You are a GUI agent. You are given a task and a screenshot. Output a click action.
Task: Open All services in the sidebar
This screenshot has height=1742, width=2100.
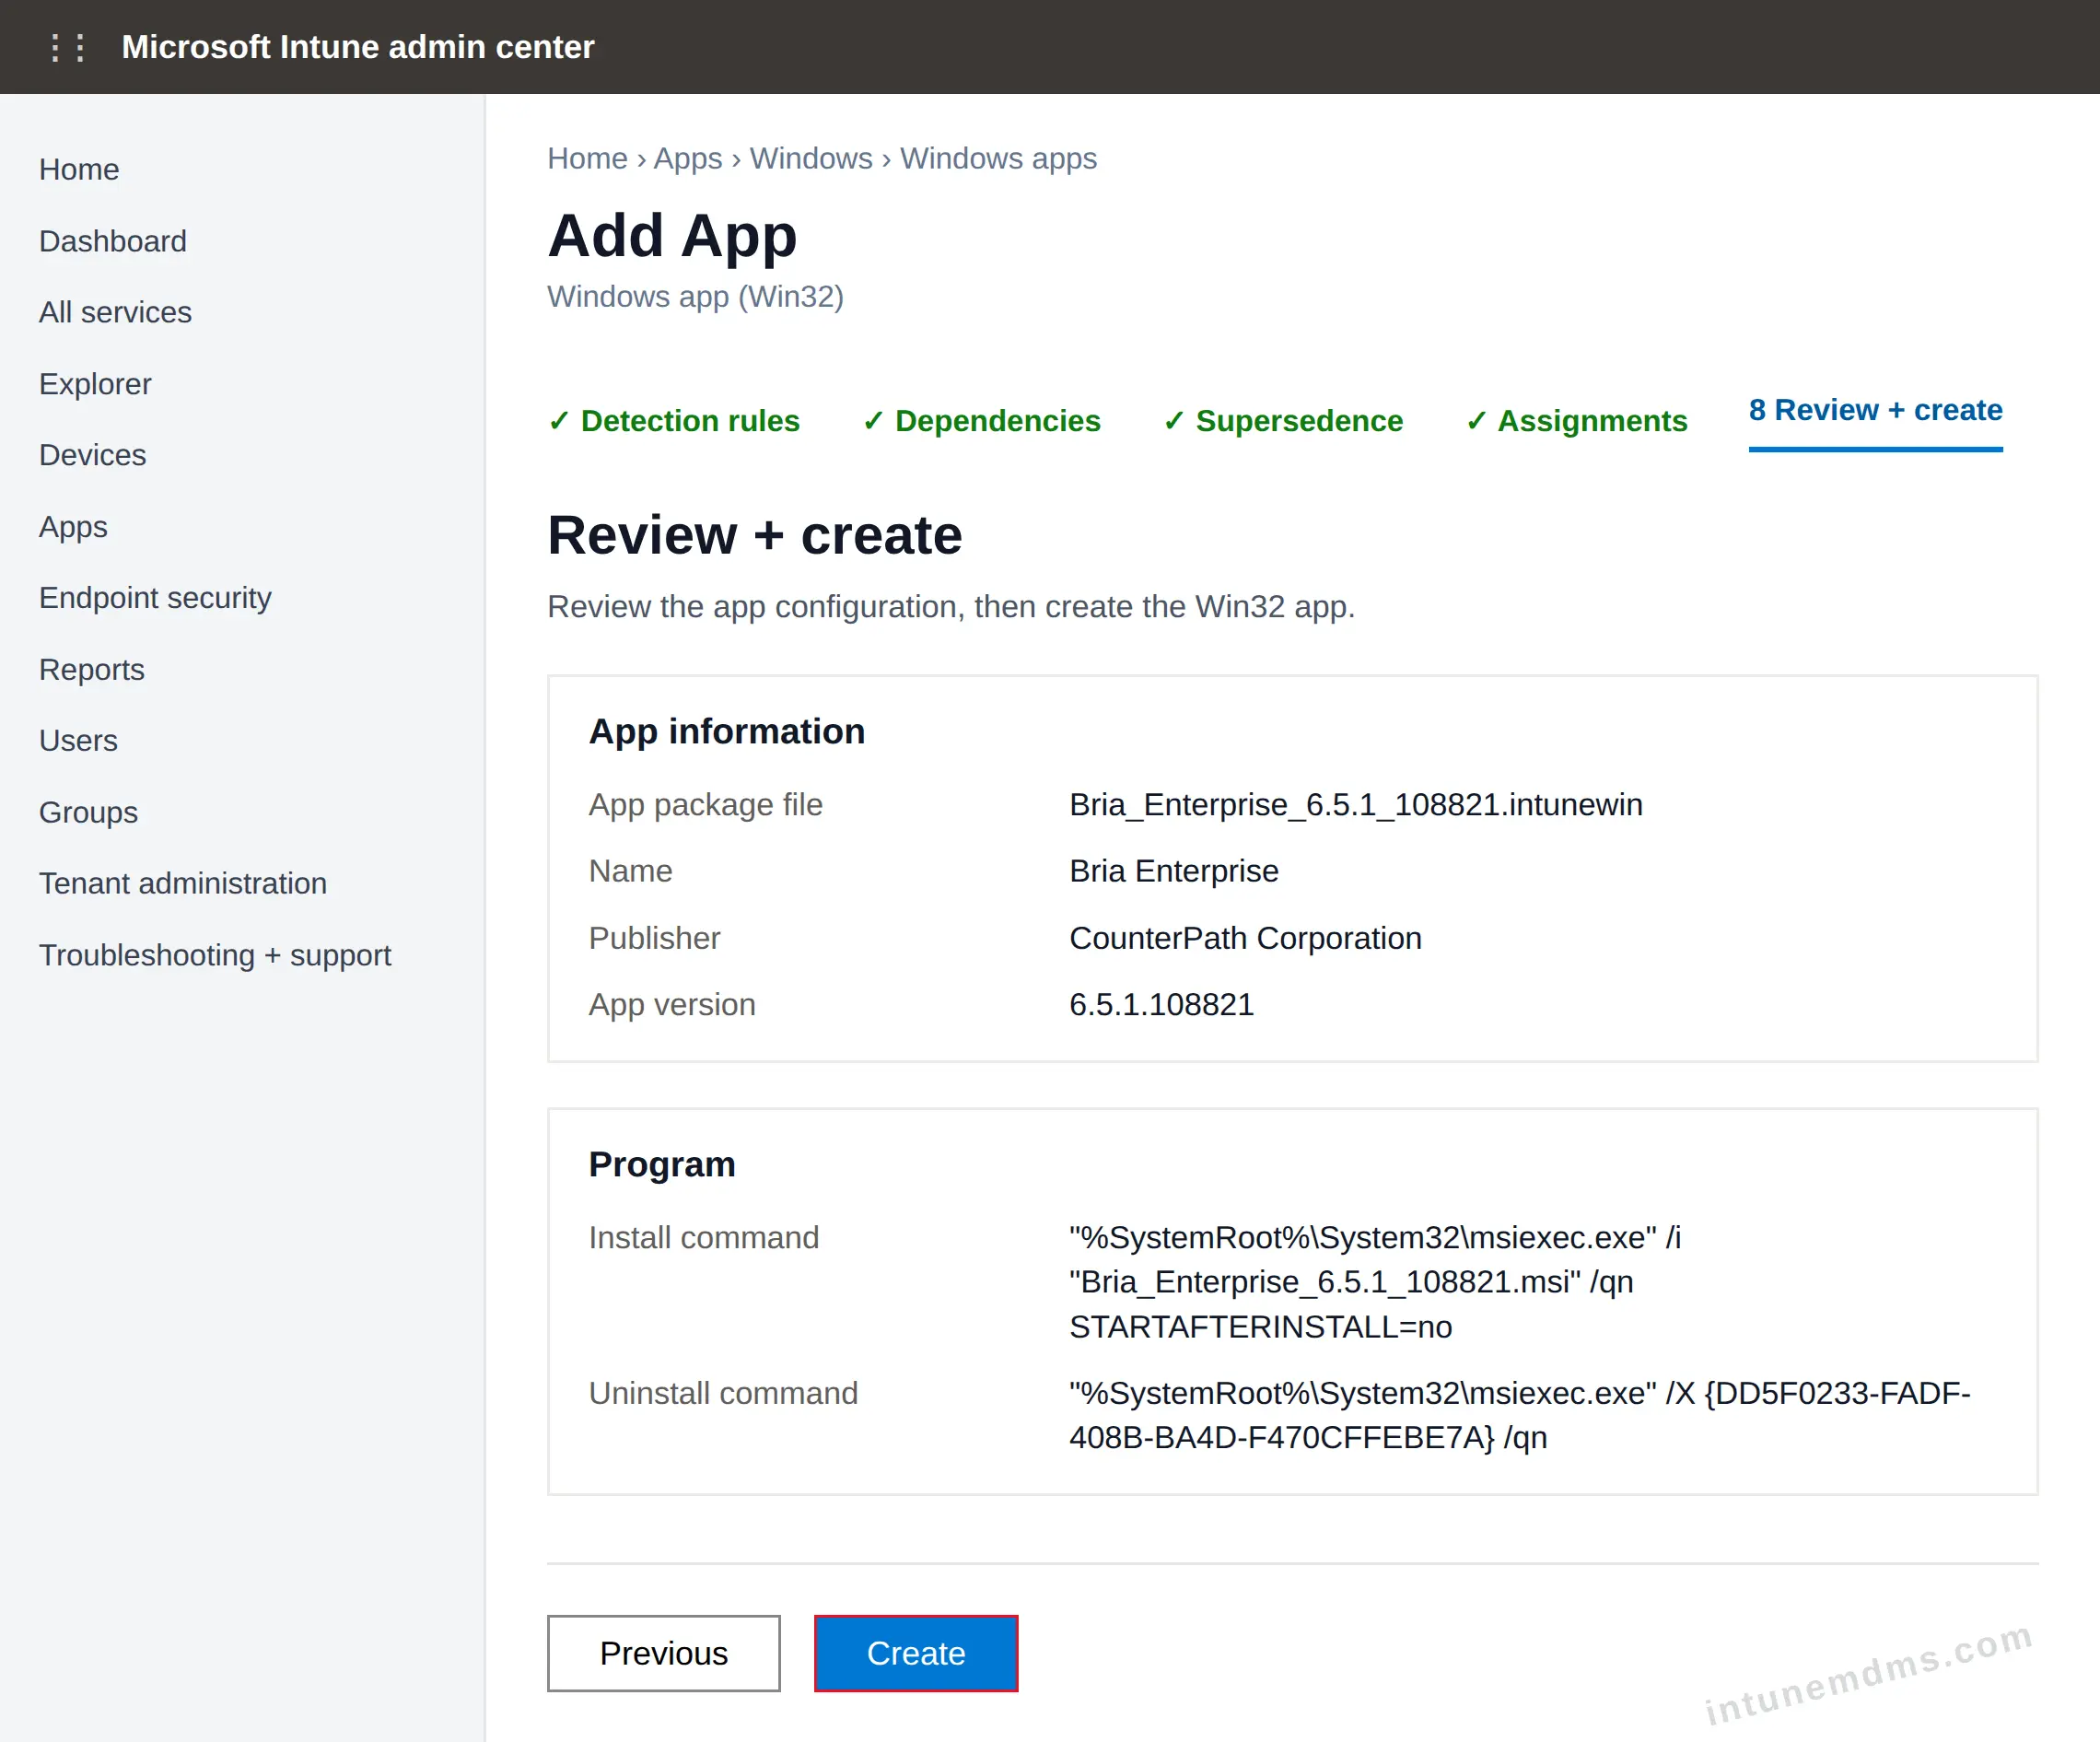click(x=115, y=312)
